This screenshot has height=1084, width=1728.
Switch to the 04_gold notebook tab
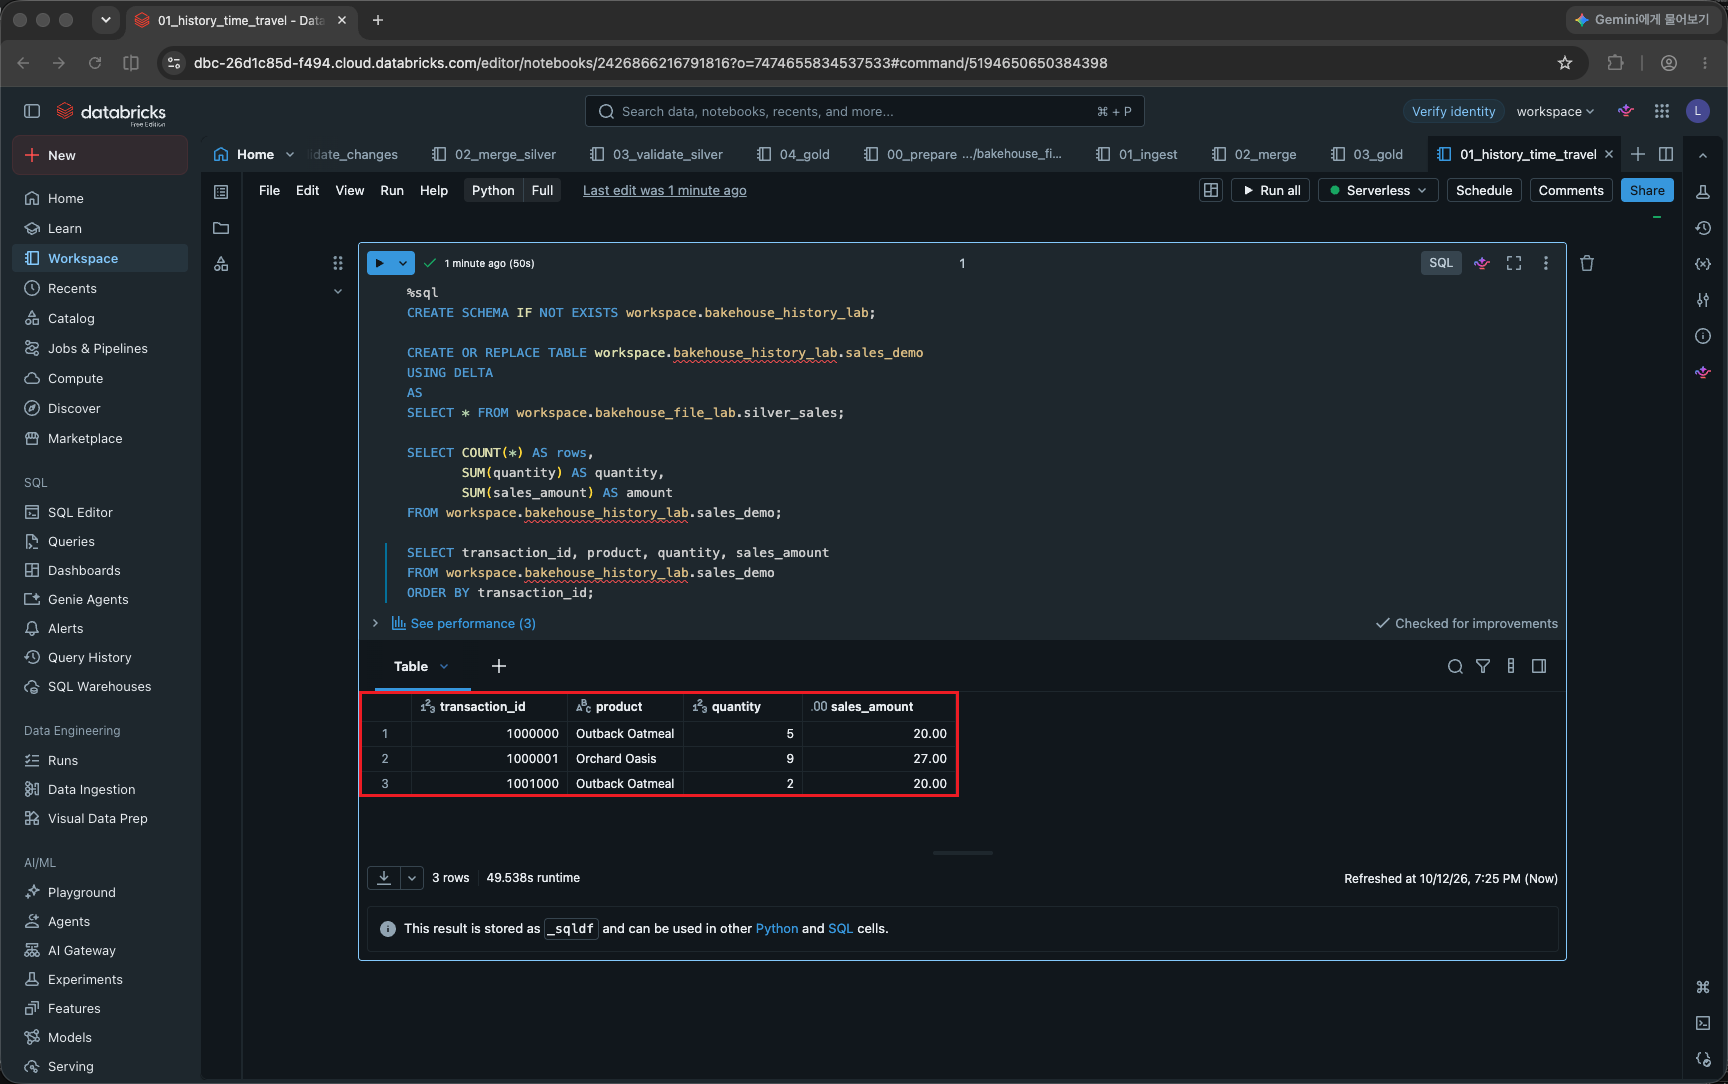coord(794,154)
